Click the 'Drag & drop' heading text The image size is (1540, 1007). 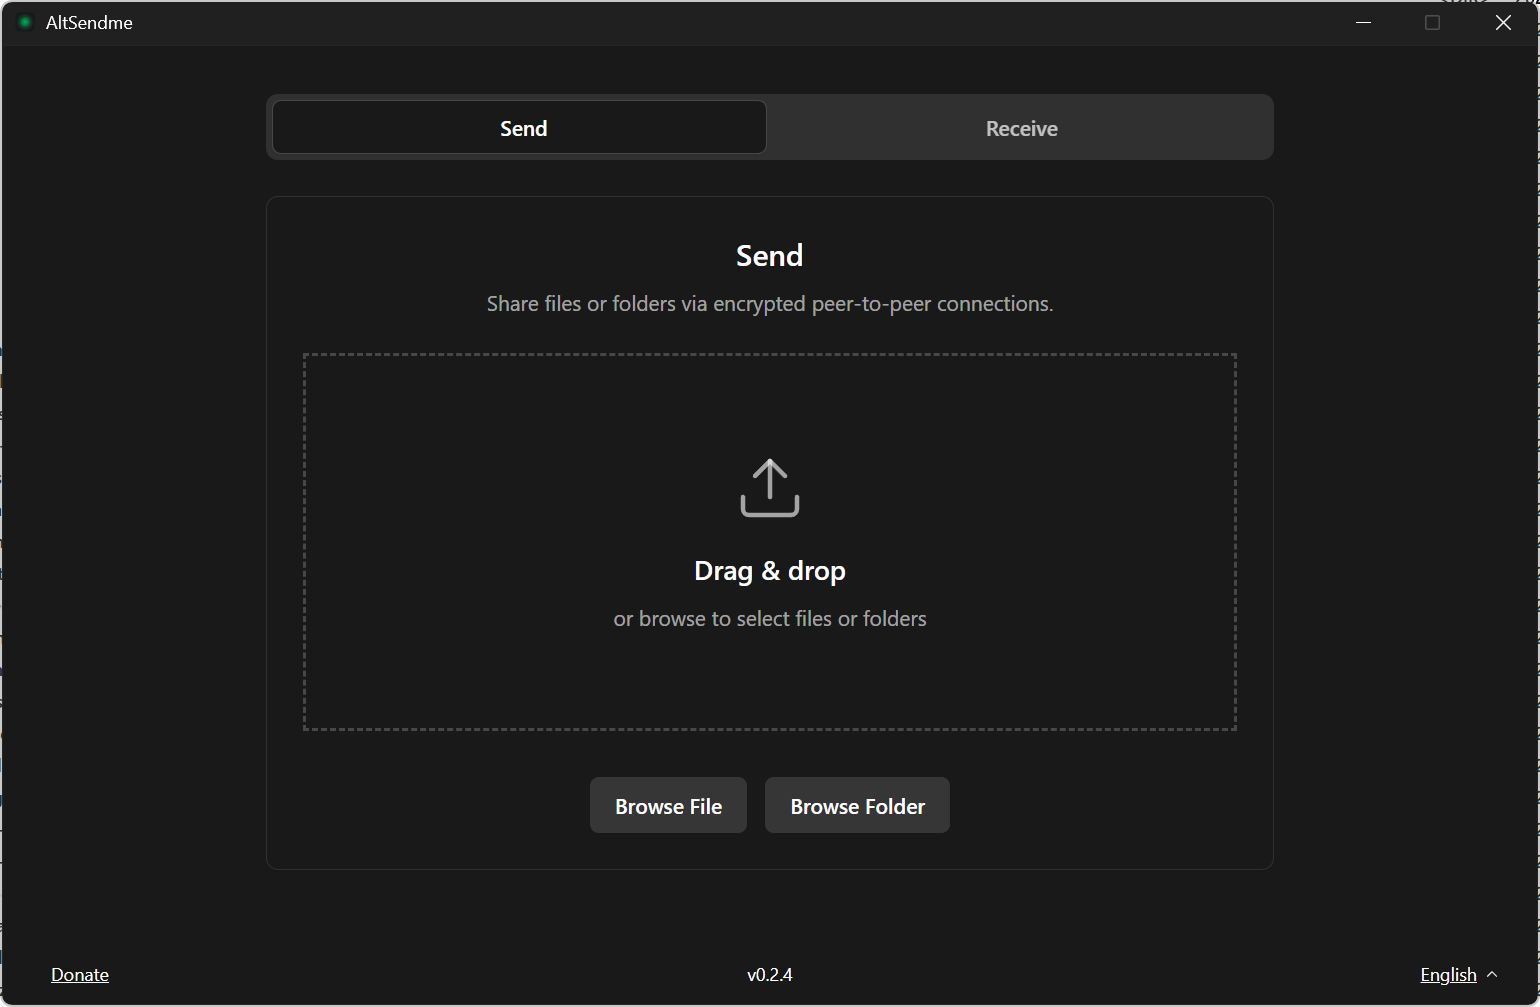pos(769,571)
